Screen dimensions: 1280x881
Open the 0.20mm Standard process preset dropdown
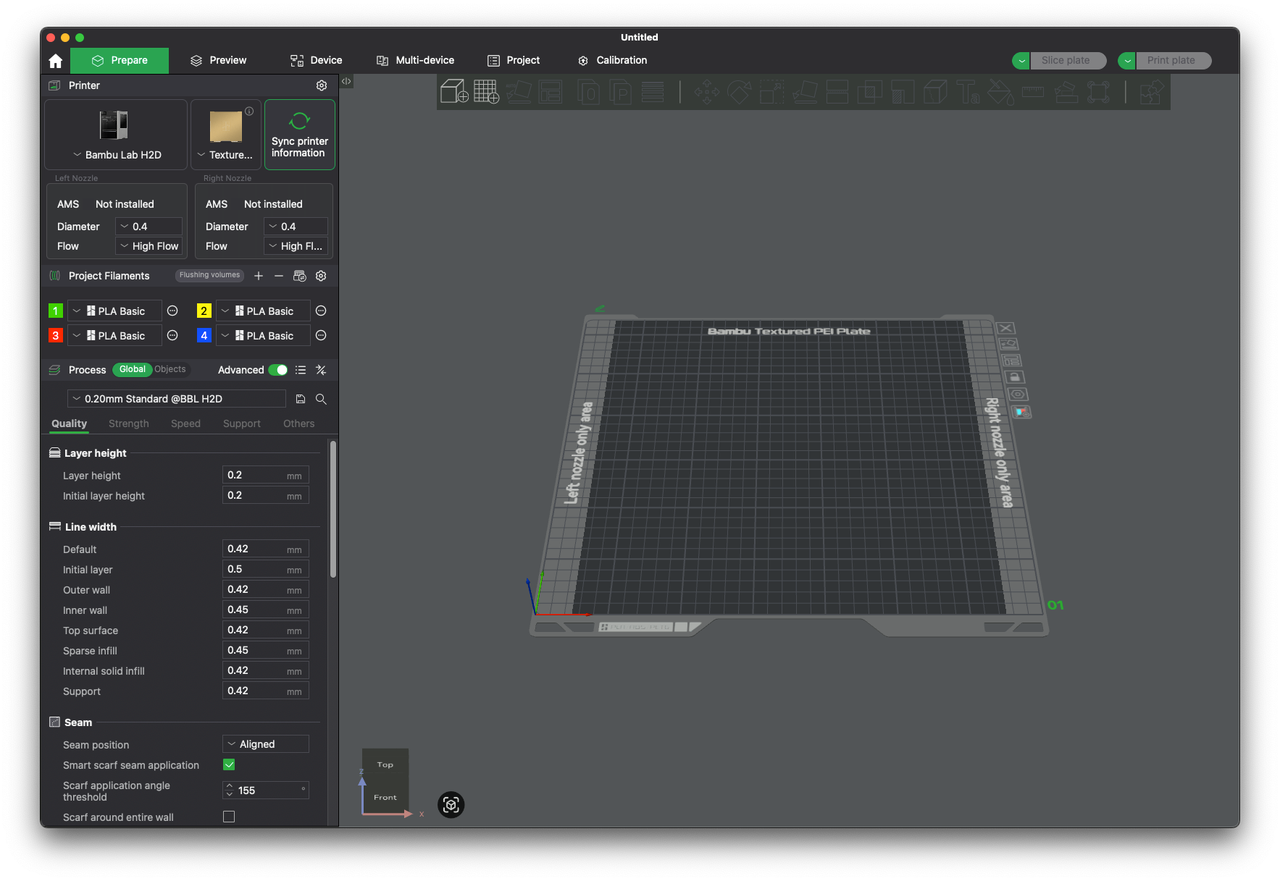pyautogui.click(x=176, y=399)
